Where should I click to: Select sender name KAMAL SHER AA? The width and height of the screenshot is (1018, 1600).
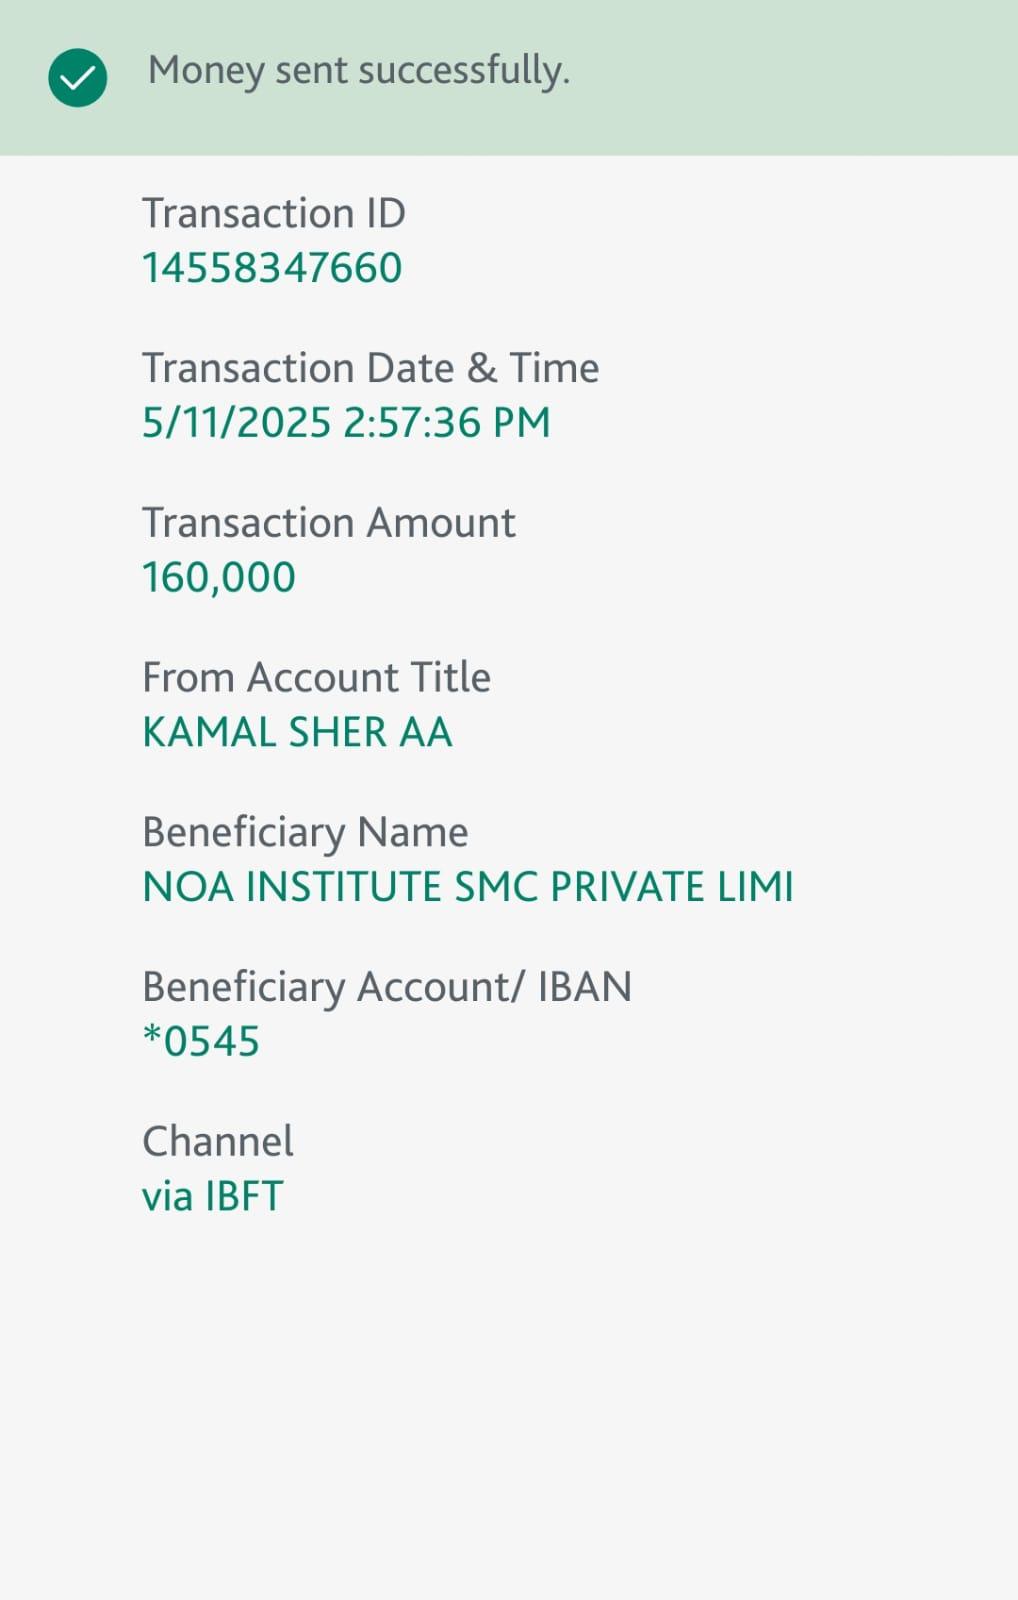pos(297,732)
